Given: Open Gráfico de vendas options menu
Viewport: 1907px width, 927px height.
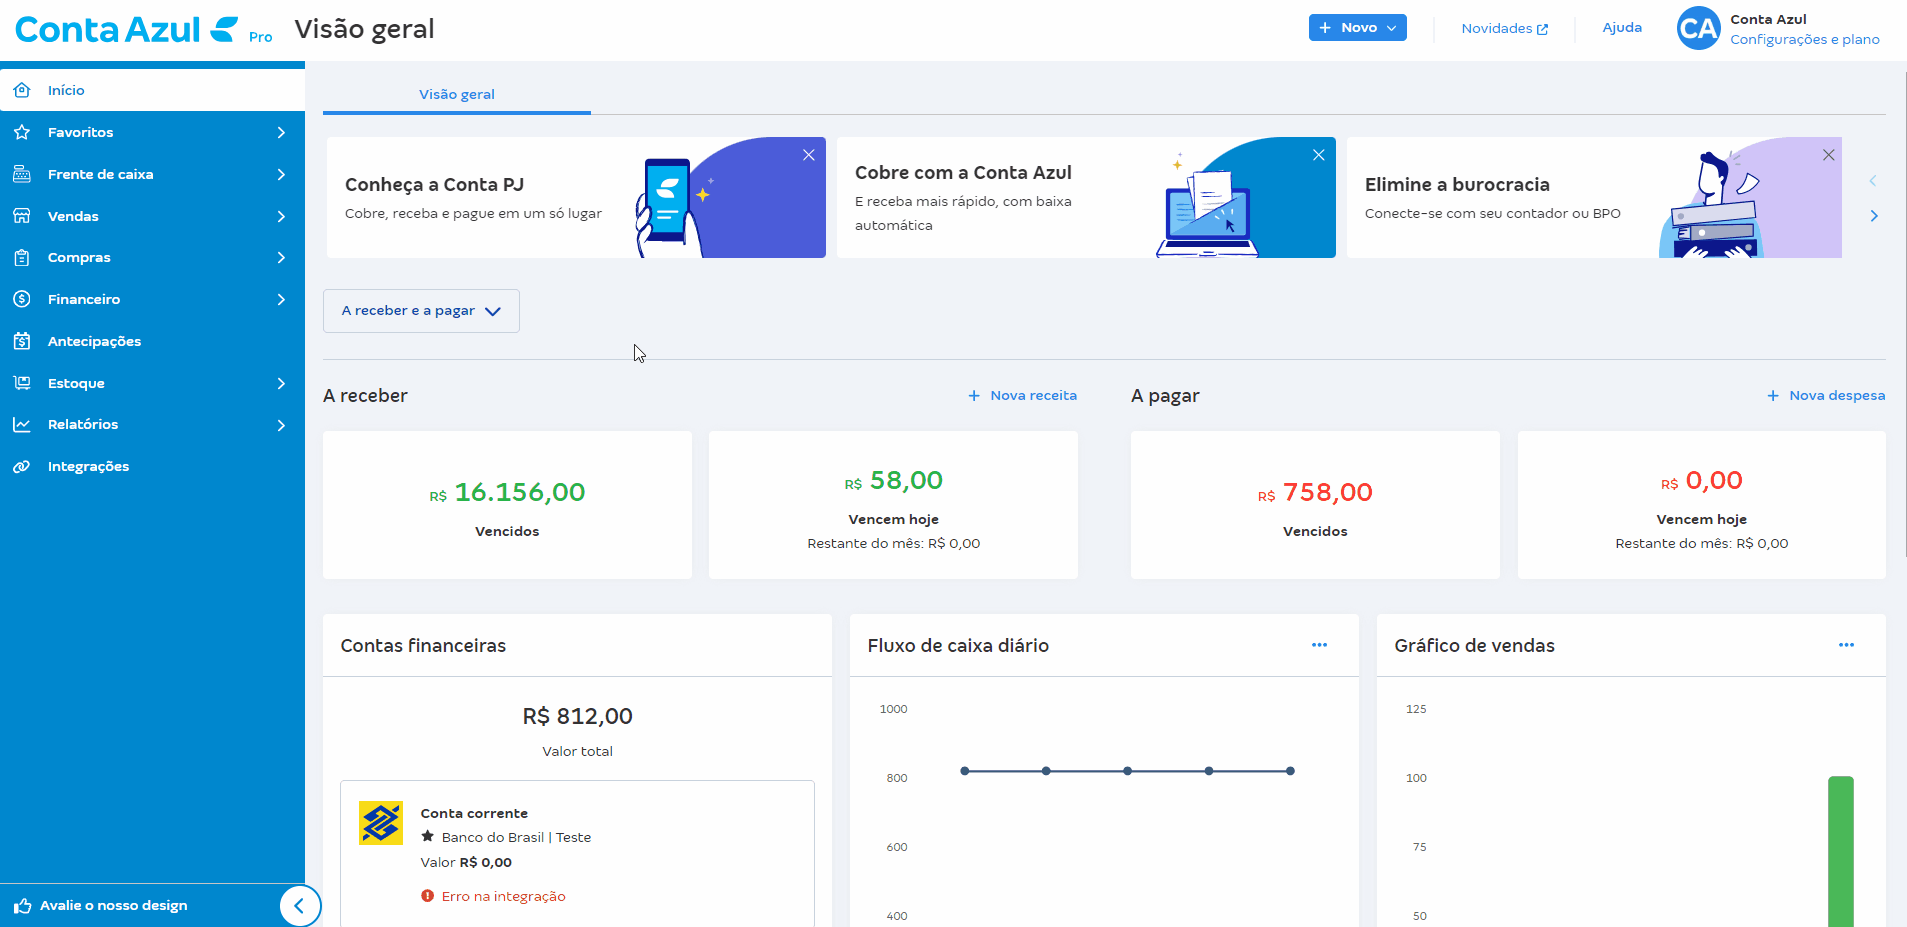Looking at the screenshot, I should tap(1846, 645).
